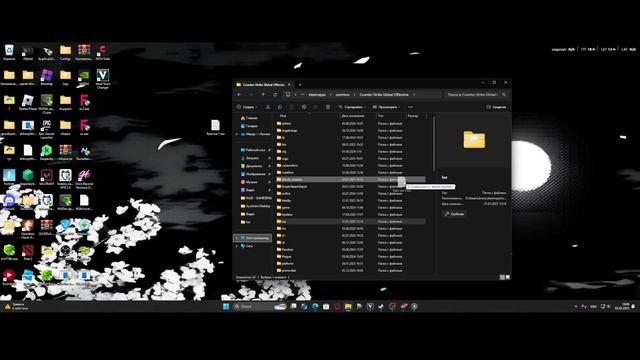Open the Сортировать sort dropdown
The width and height of the screenshot is (640, 360).
tap(351, 107)
